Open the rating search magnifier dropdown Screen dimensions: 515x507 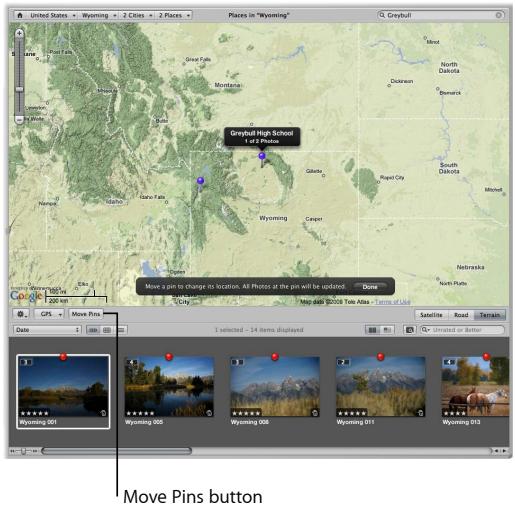pos(426,330)
